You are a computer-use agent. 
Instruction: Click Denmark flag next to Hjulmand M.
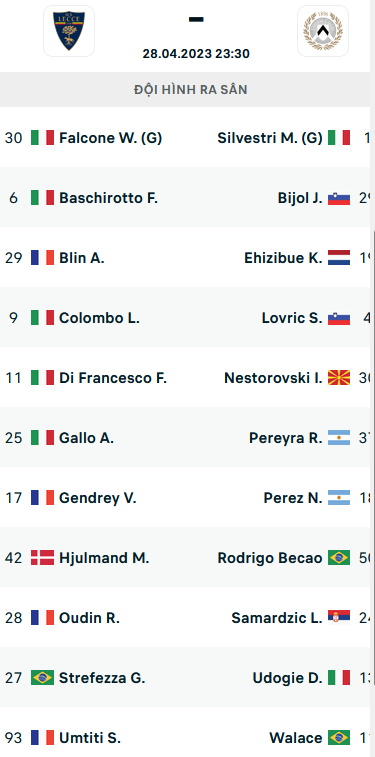click(42, 558)
